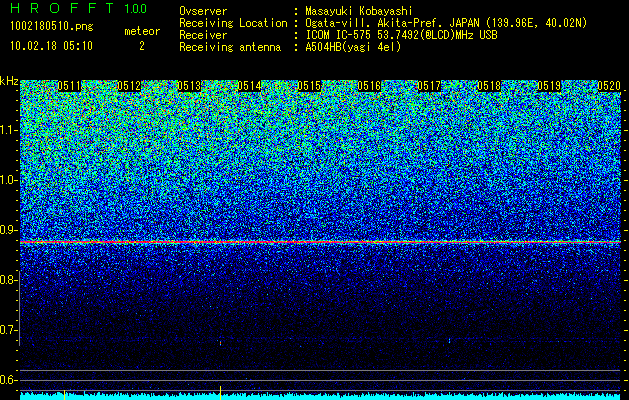This screenshot has height=400, width=629.
Task: Click the 1.0 kHz axis label
Action: click(8, 180)
